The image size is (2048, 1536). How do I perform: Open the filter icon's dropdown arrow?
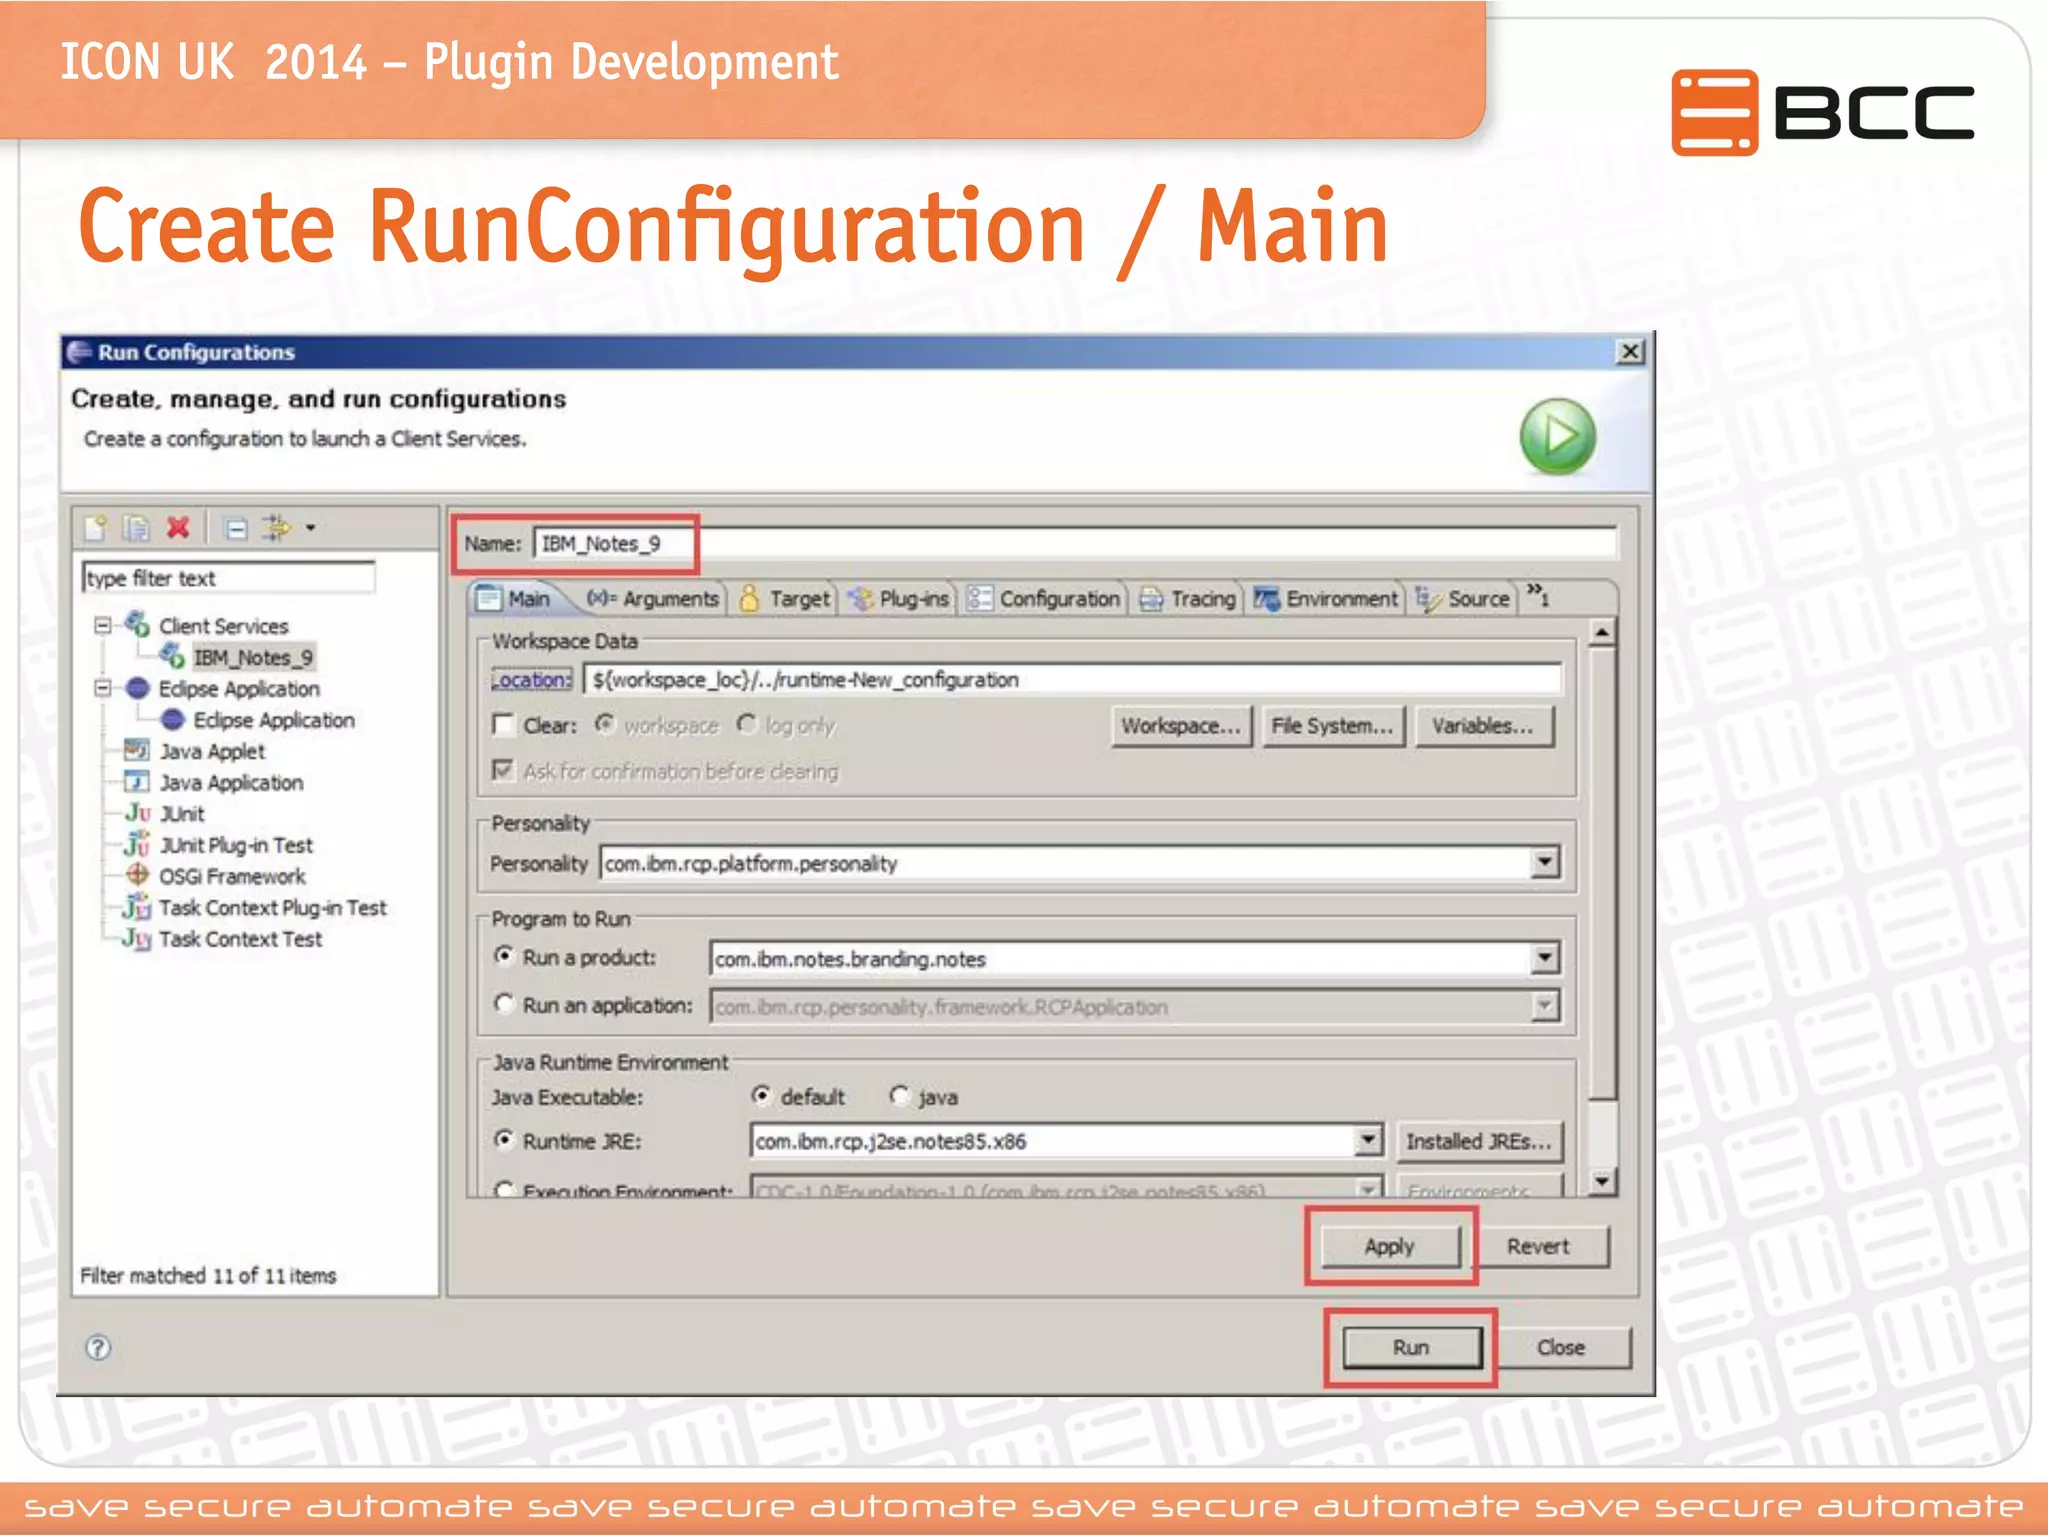(311, 528)
